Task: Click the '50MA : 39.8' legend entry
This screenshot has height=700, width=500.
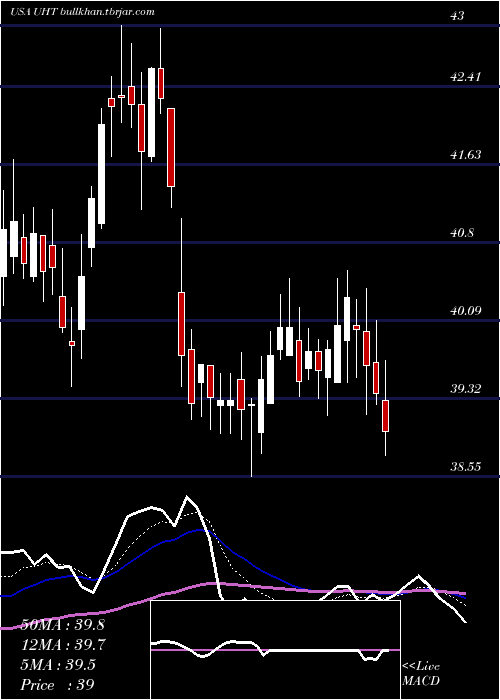Action: coord(63,625)
